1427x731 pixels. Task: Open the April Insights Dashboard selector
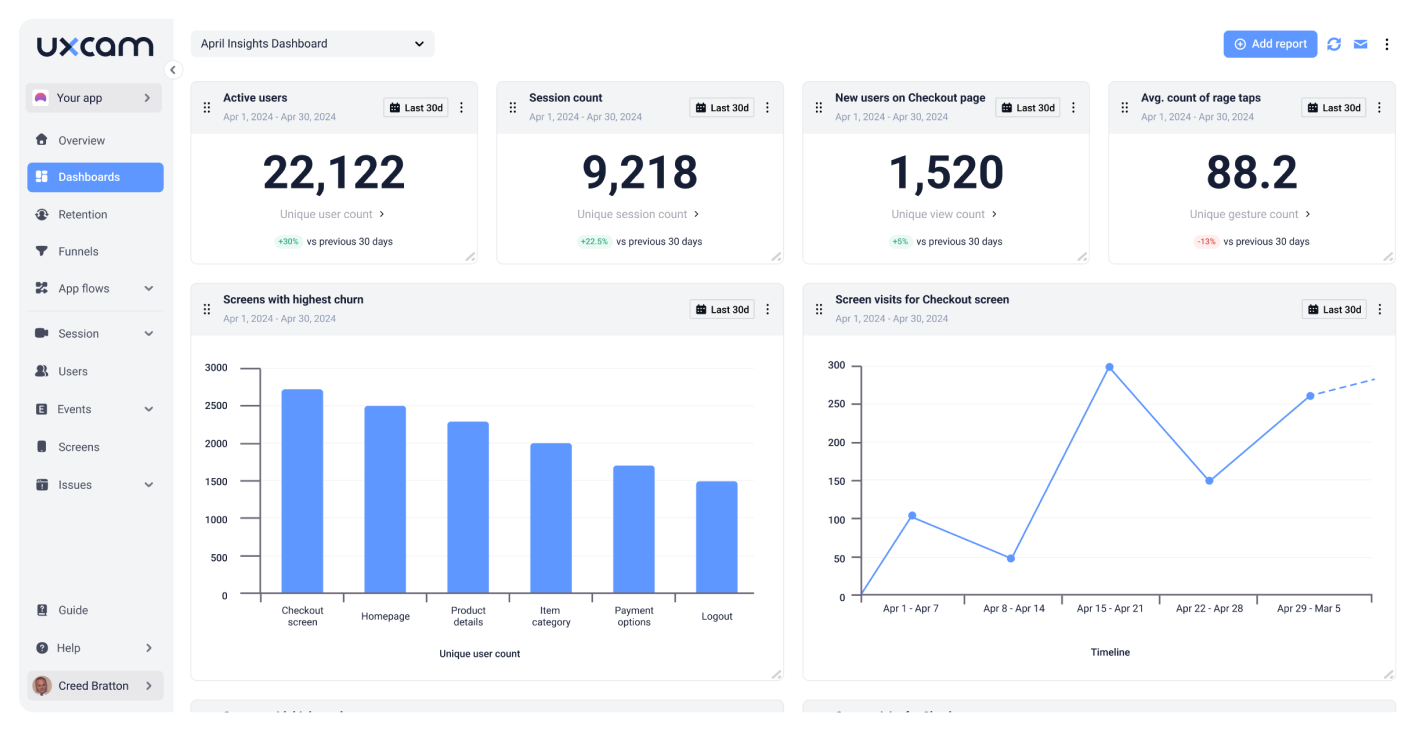point(312,44)
